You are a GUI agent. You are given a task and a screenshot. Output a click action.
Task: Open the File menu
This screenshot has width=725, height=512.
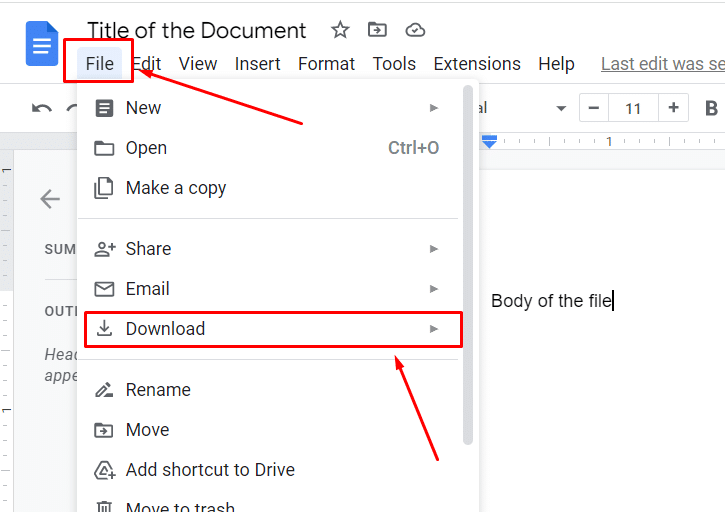(99, 63)
